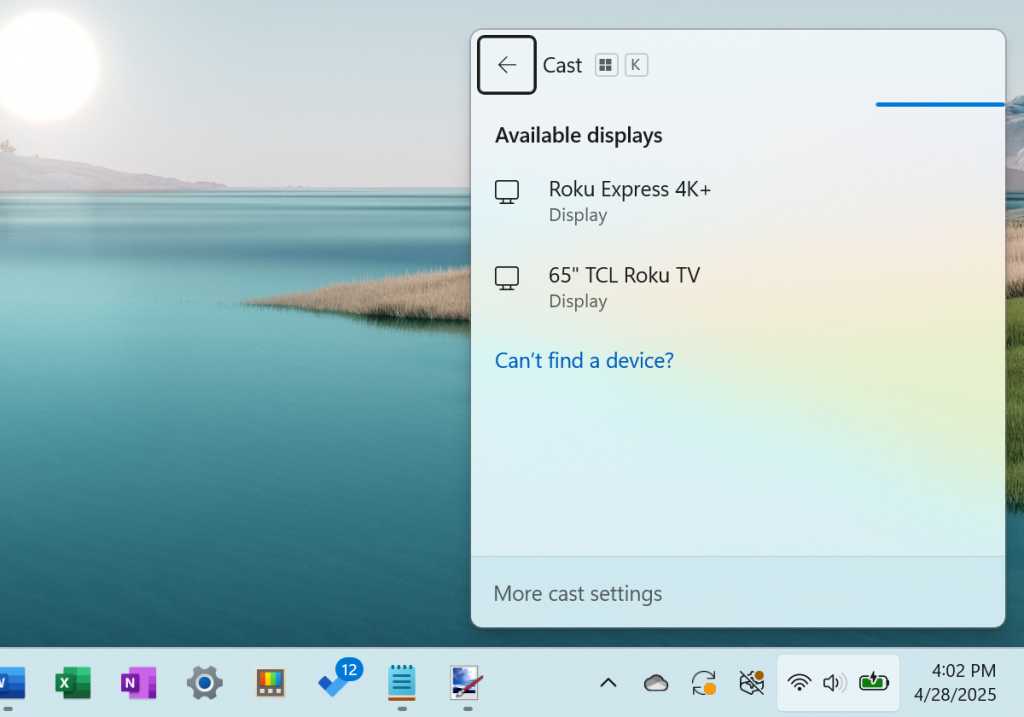The height and width of the screenshot is (717, 1024).
Task: Launch Excel from the taskbar
Action: point(72,684)
